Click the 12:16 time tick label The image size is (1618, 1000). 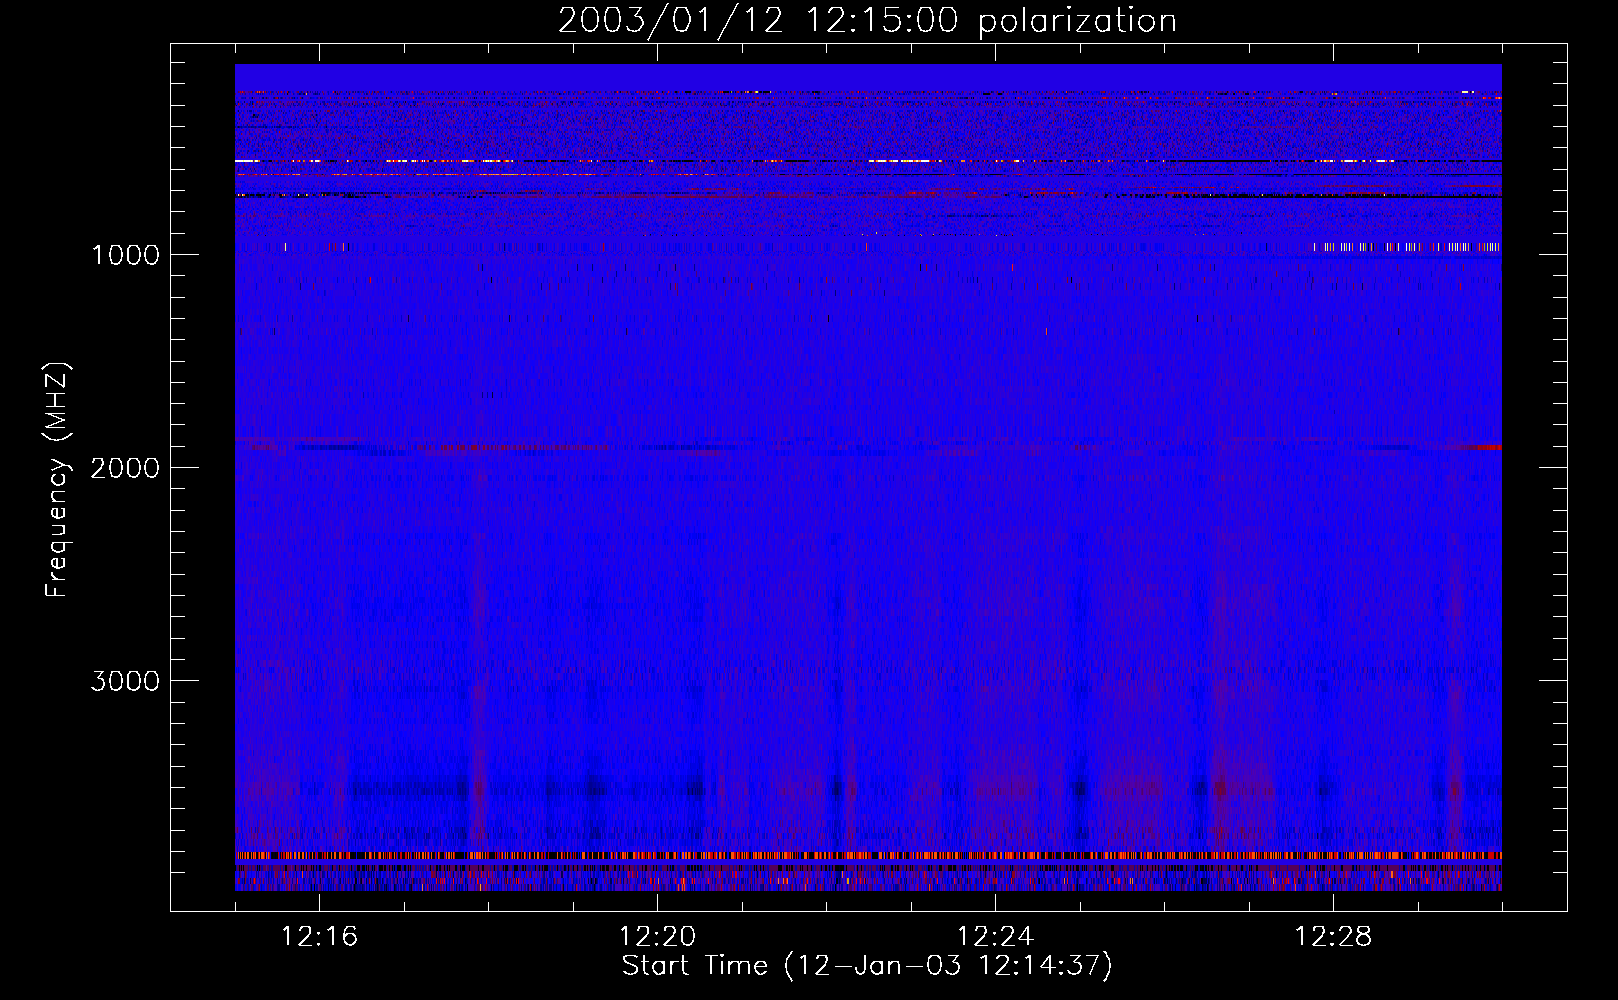click(x=319, y=937)
